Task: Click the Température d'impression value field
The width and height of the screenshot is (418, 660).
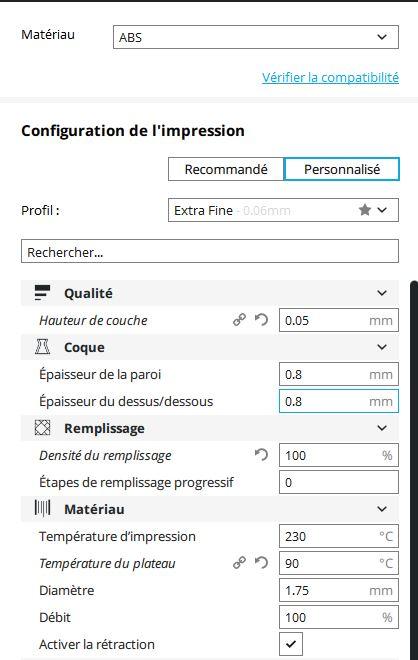Action: pos(338,536)
